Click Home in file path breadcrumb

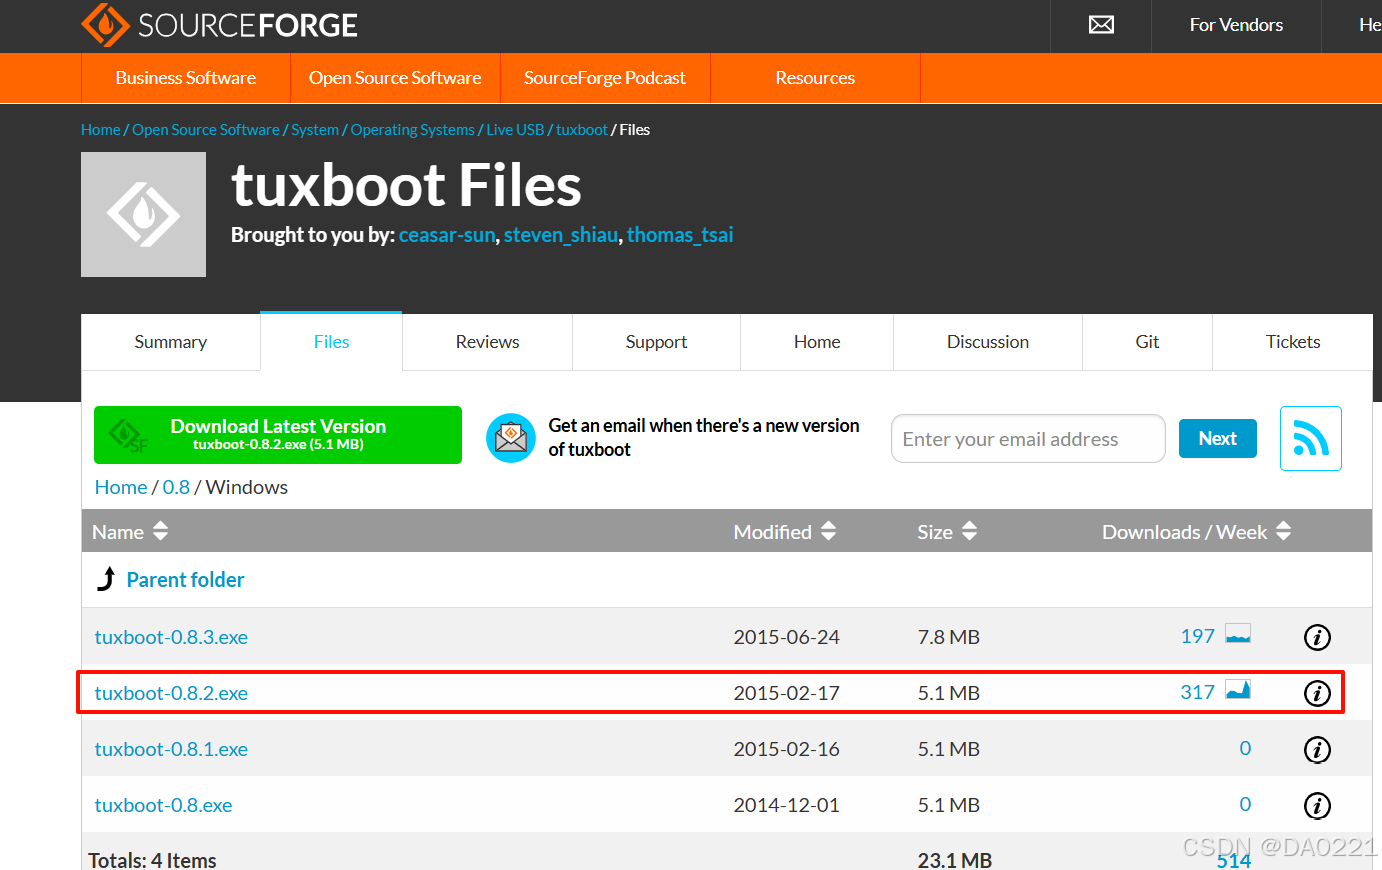tap(121, 487)
